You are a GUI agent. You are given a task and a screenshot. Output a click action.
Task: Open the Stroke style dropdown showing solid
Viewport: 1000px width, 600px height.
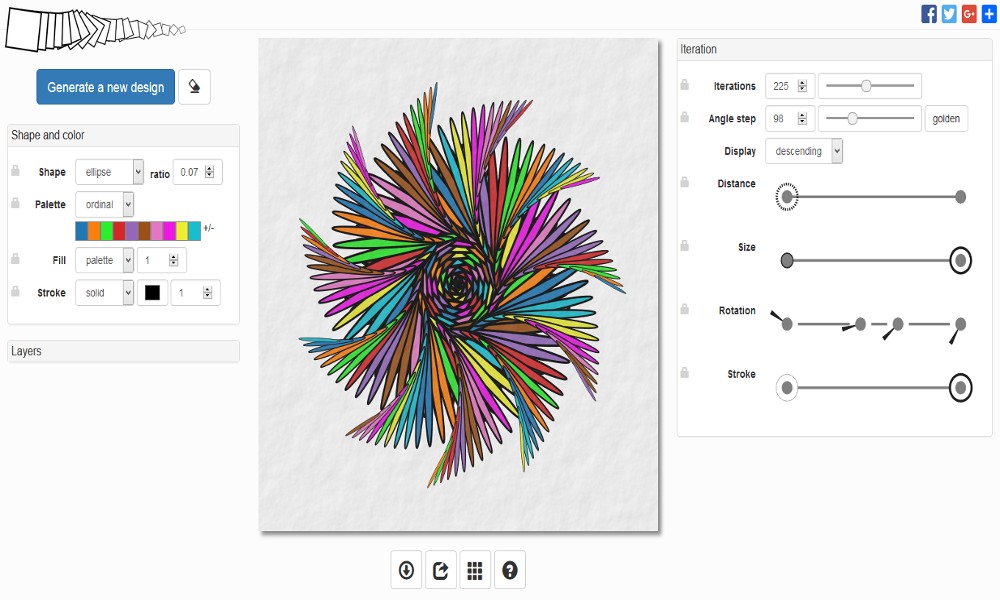(x=104, y=293)
